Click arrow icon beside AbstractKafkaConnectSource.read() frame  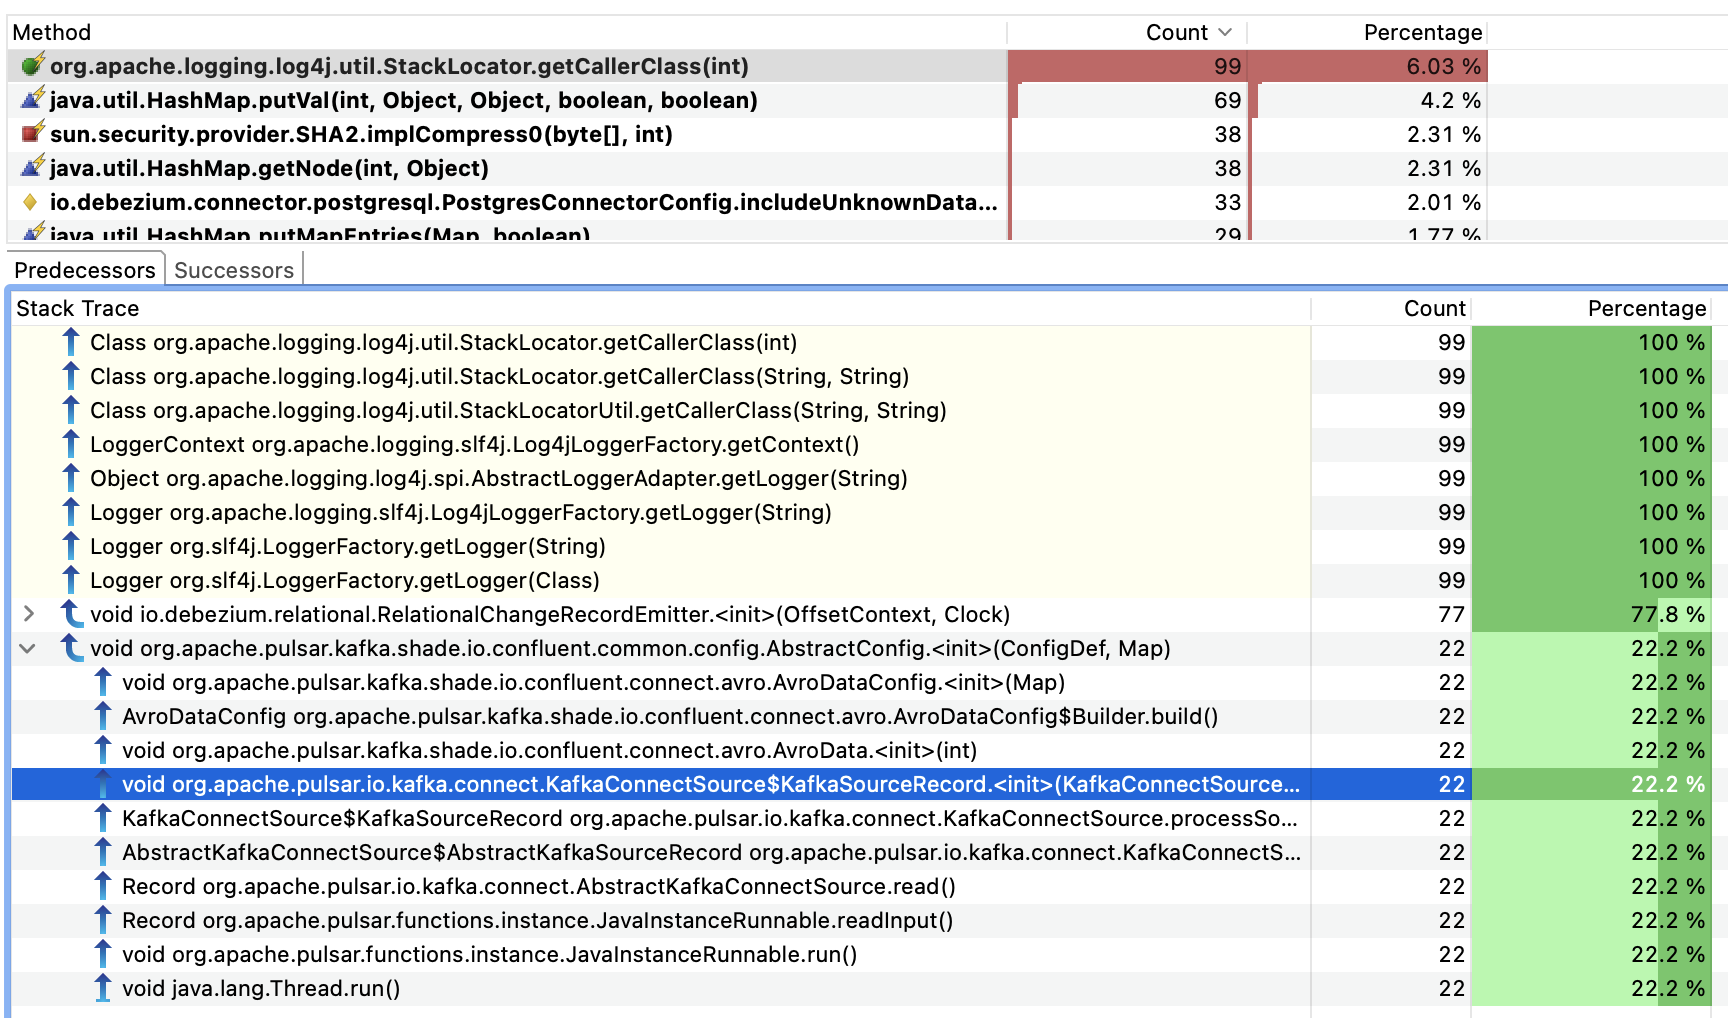click(102, 886)
